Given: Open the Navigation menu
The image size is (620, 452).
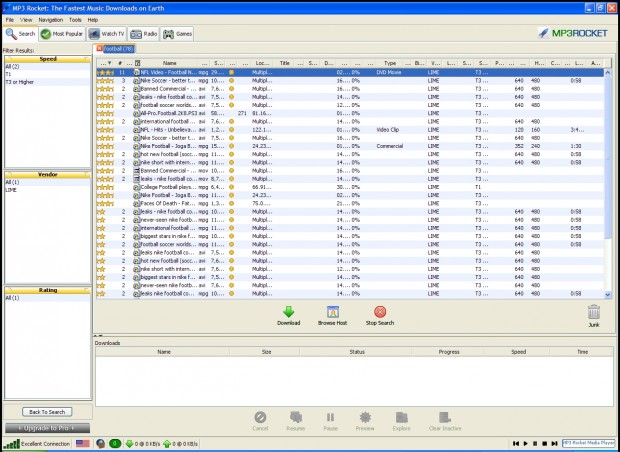Looking at the screenshot, I should [x=51, y=20].
